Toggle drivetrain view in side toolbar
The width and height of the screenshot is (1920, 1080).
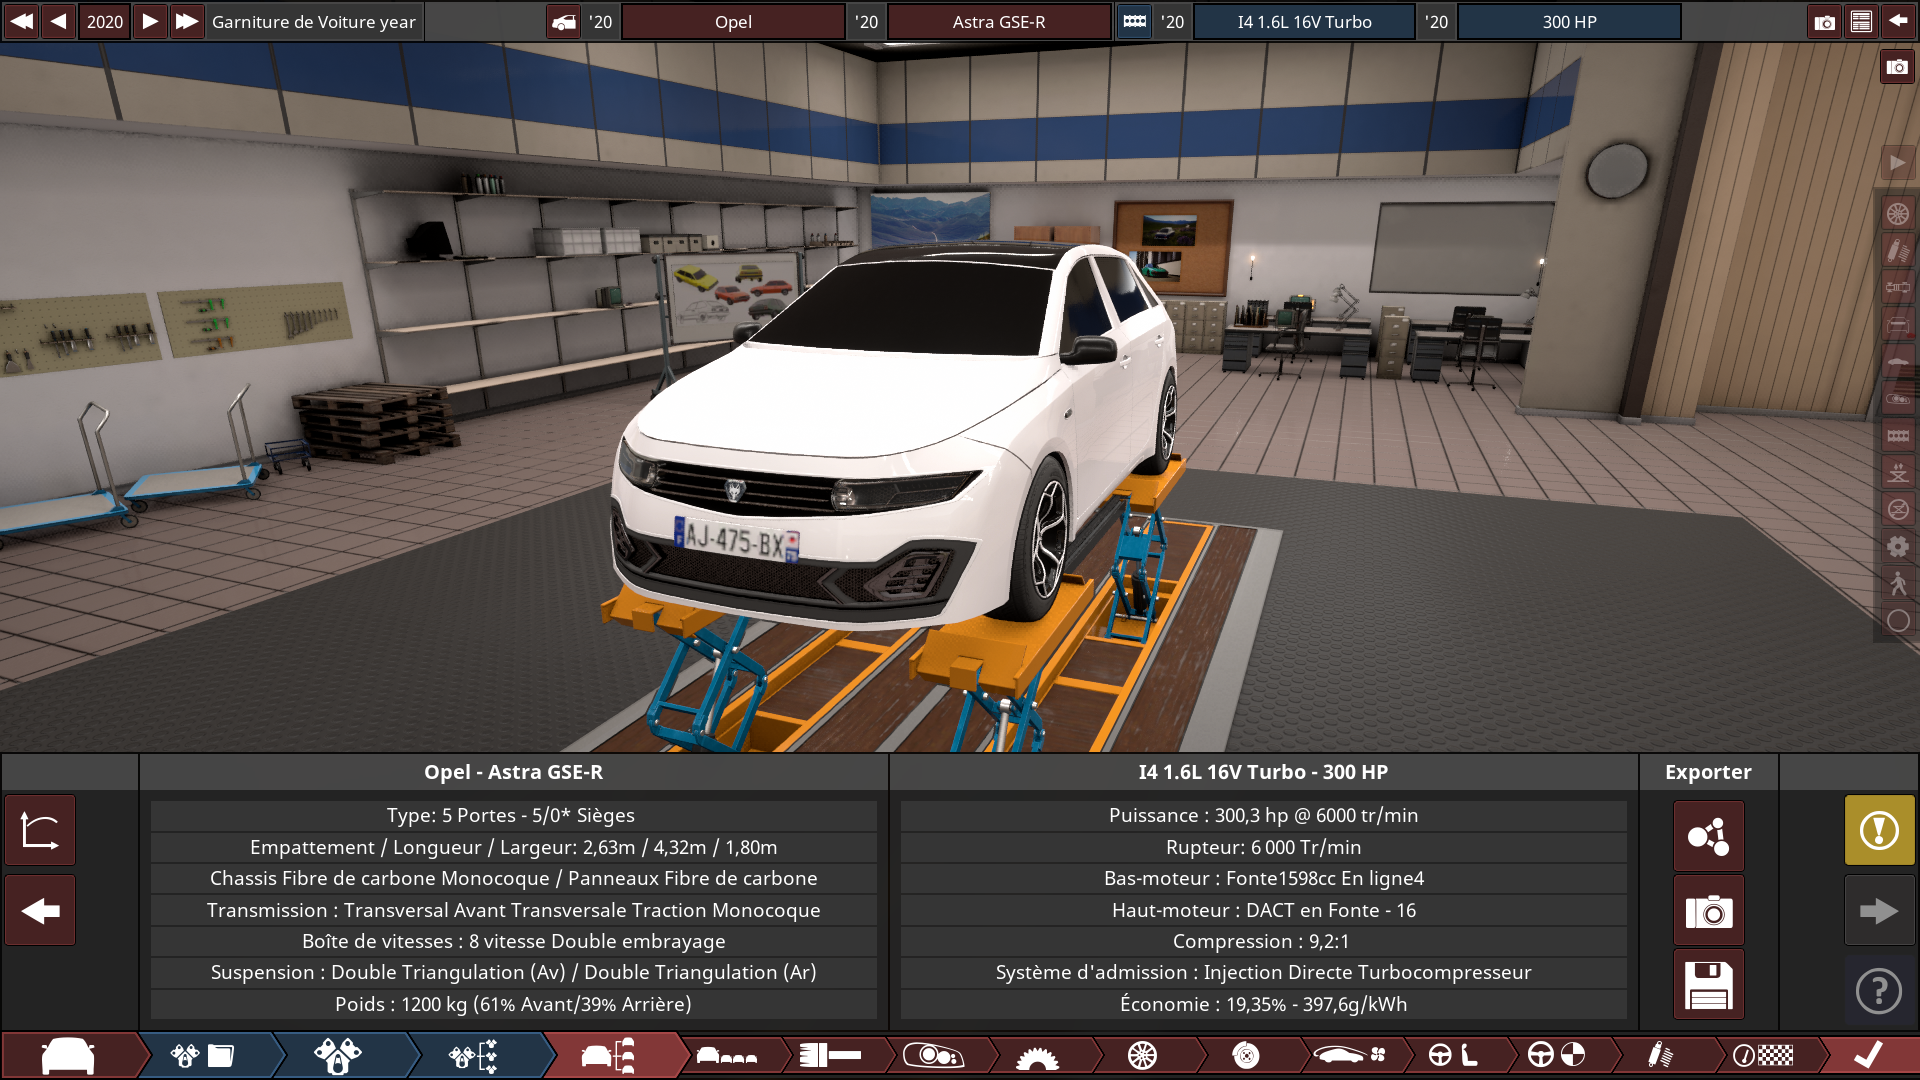1897,287
